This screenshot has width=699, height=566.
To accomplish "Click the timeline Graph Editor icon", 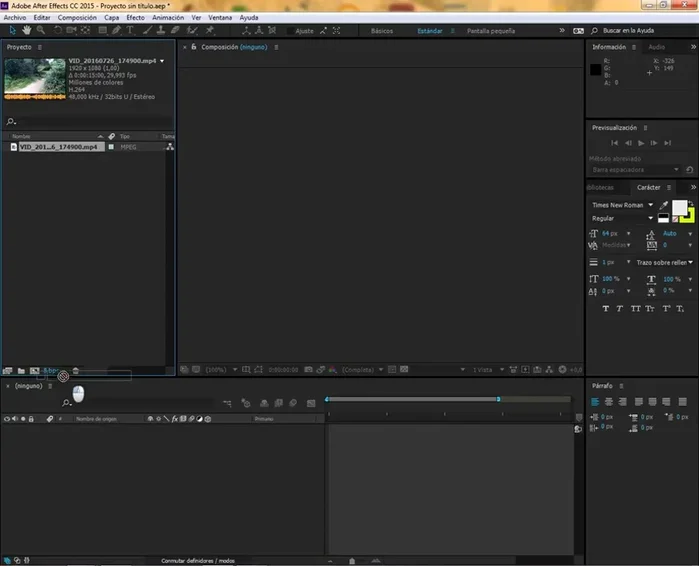I will (x=311, y=403).
